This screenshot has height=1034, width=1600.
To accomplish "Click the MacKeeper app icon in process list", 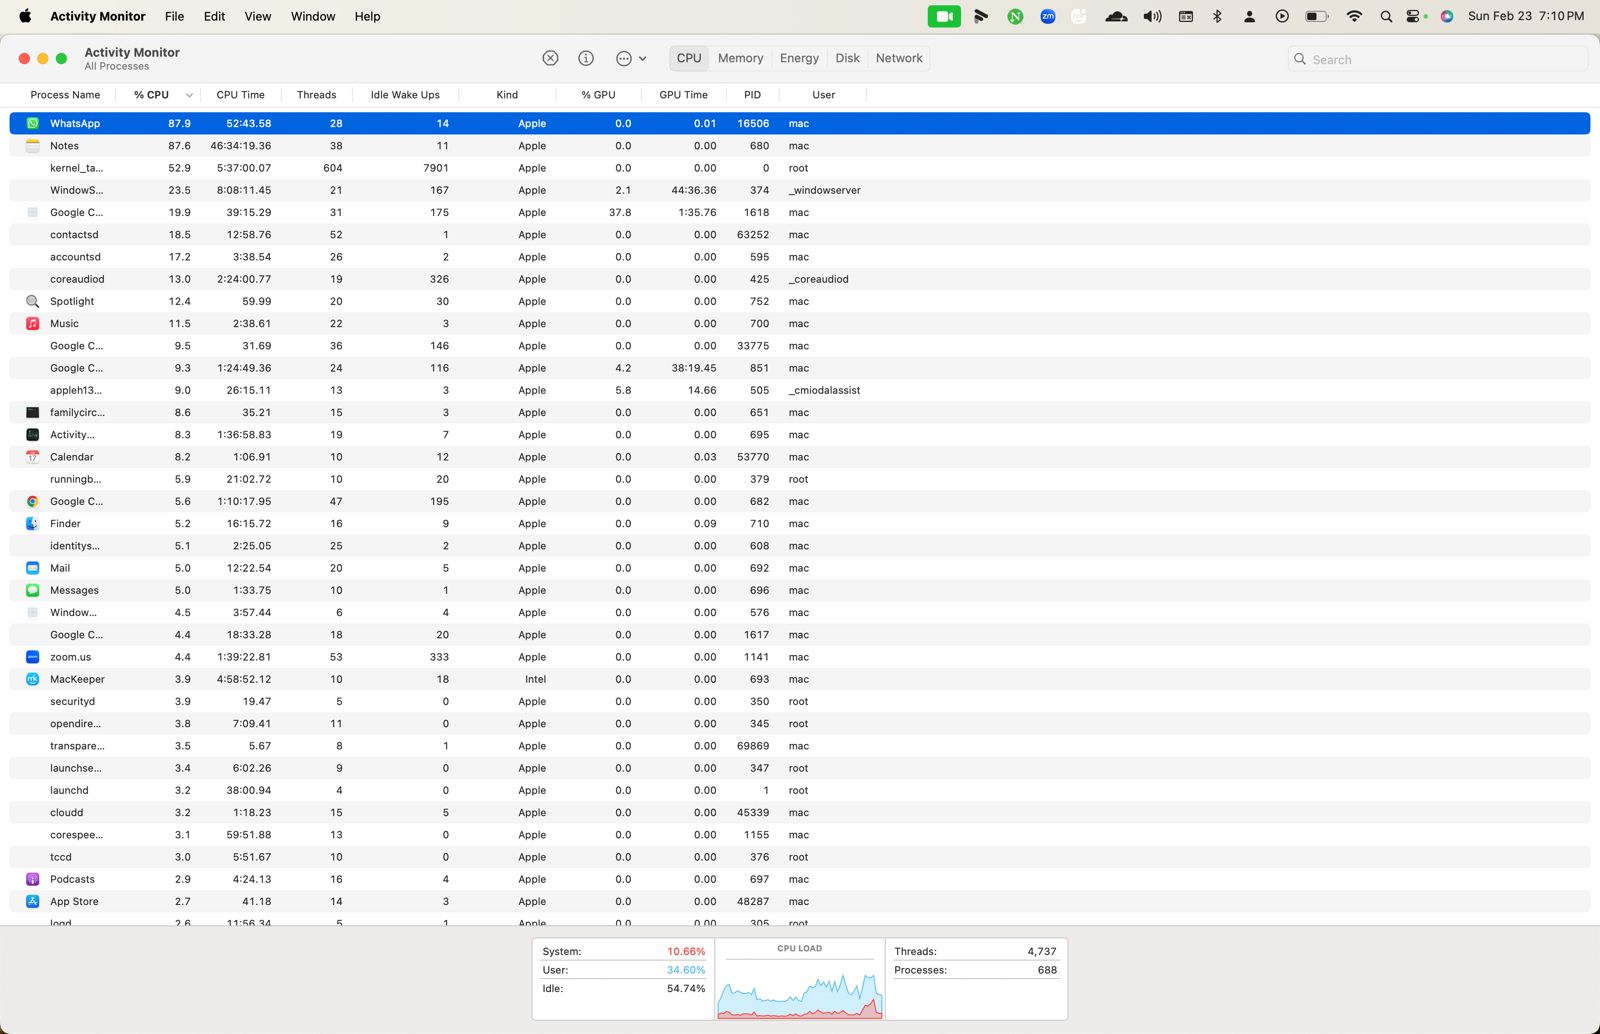I will point(32,679).
